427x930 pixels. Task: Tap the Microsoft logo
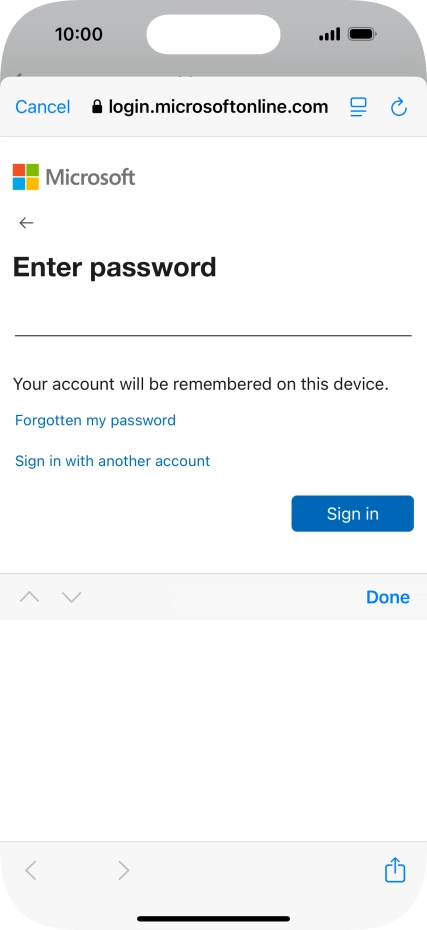[x=74, y=177]
